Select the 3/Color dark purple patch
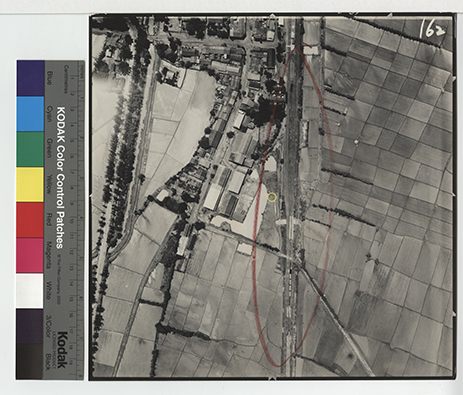This screenshot has width=463, height=395. (x=30, y=326)
